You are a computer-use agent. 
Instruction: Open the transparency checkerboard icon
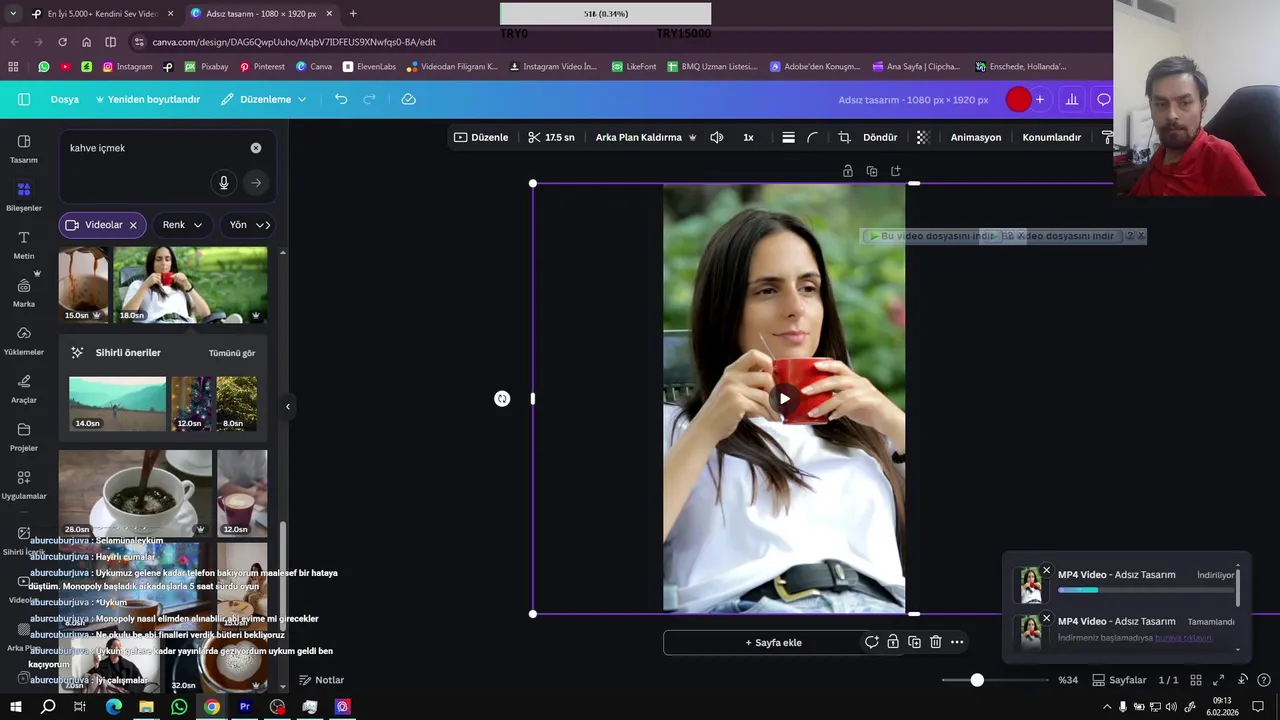point(923,137)
